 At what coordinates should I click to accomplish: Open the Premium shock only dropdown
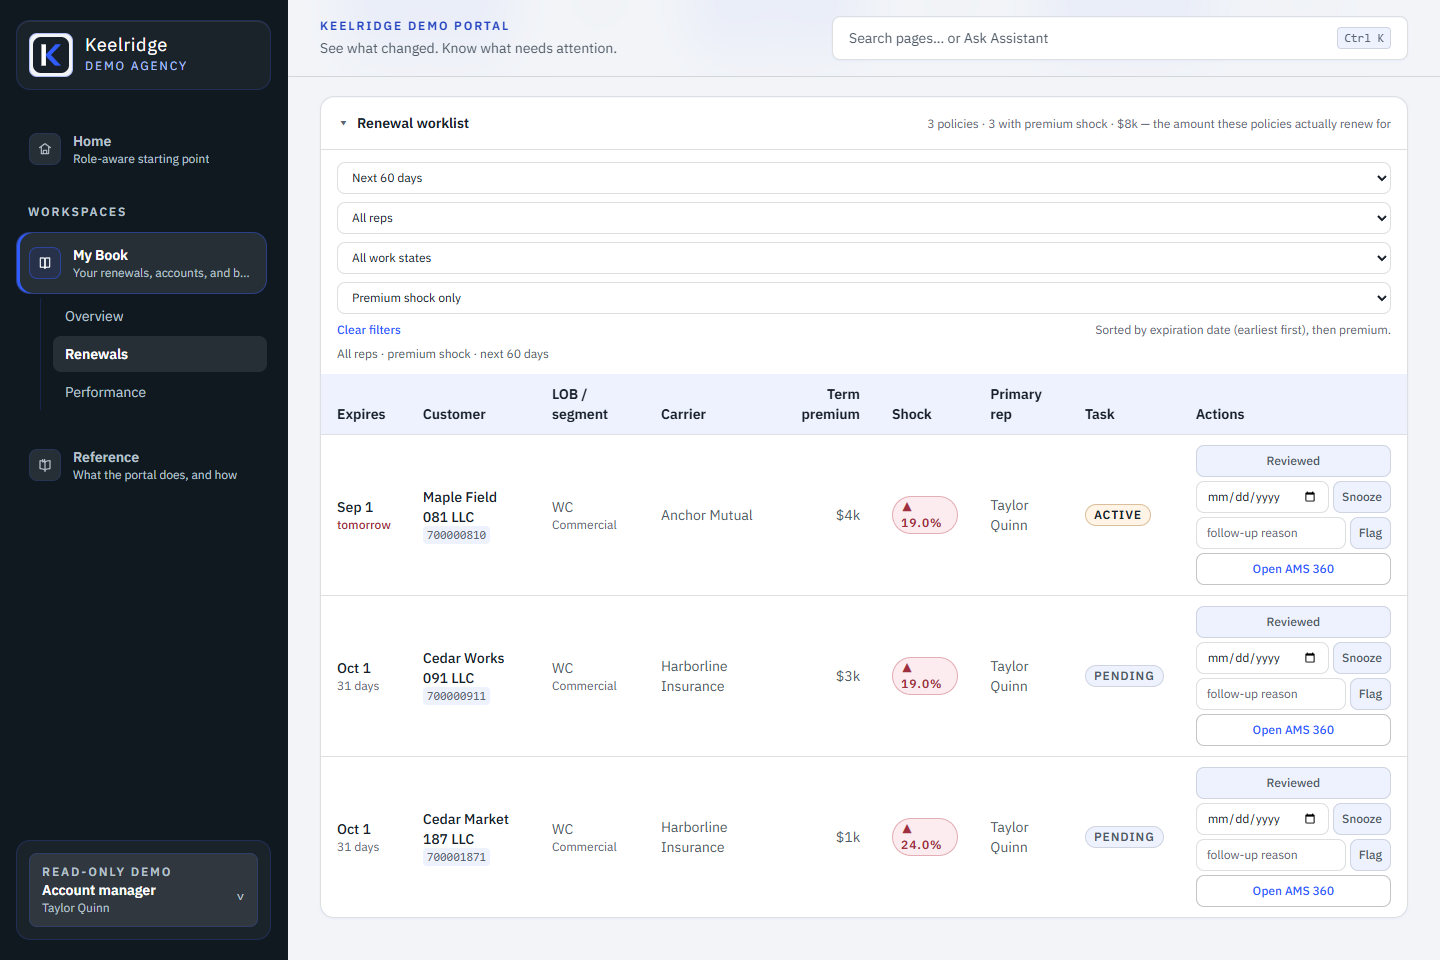pyautogui.click(x=864, y=298)
